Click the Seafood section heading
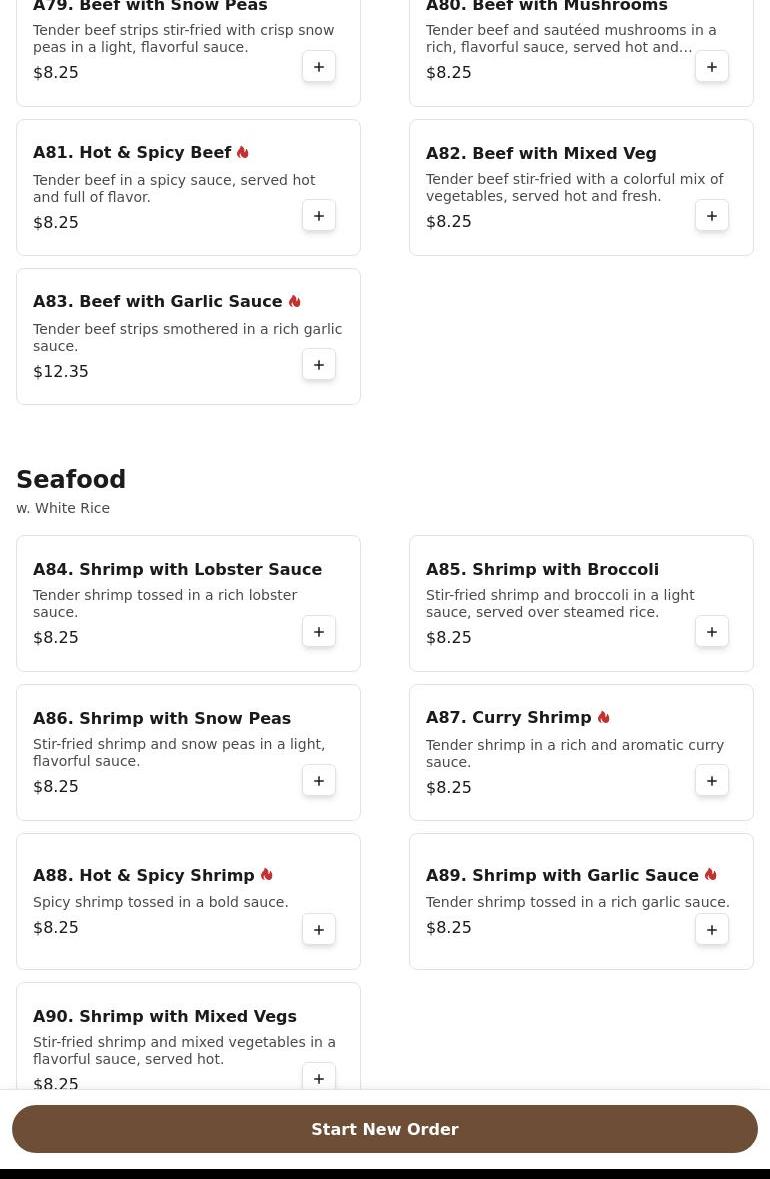The height and width of the screenshot is (1179, 770). click(71, 480)
